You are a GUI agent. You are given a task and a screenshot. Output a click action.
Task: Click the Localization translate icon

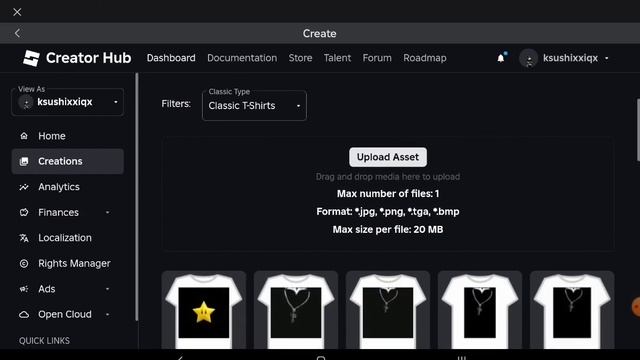click(24, 238)
